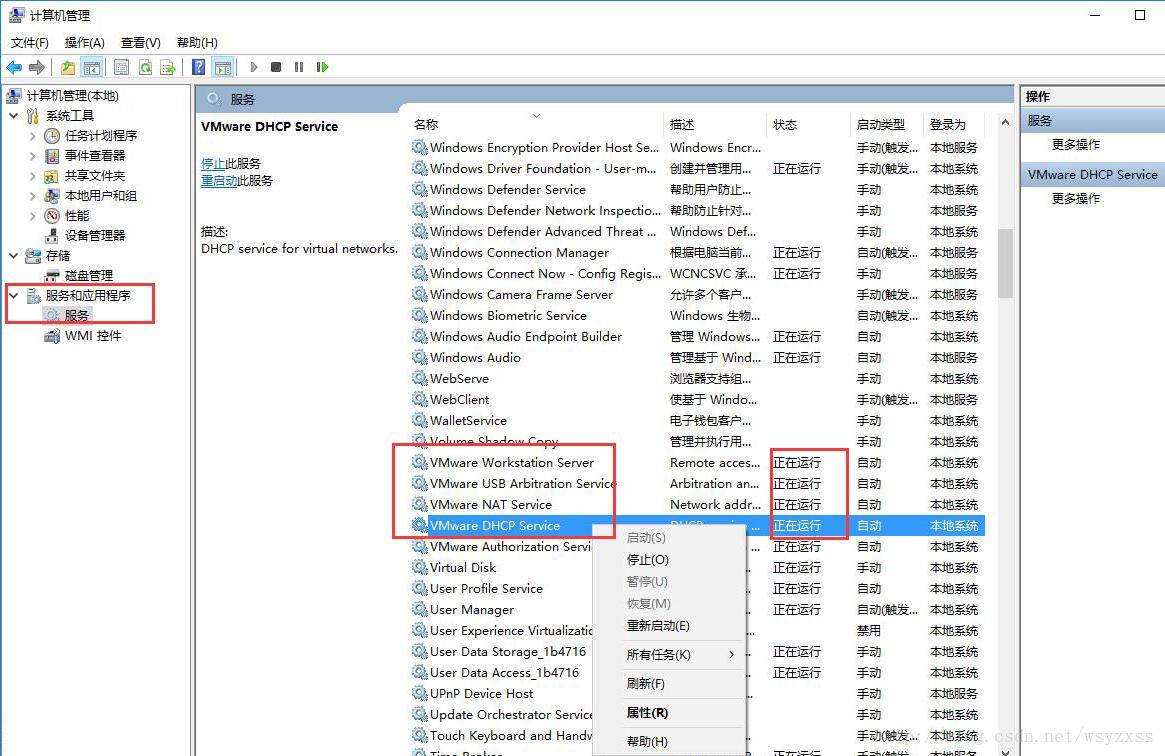Click the Stop service square icon
The height and width of the screenshot is (756, 1165).
pyautogui.click(x=276, y=68)
